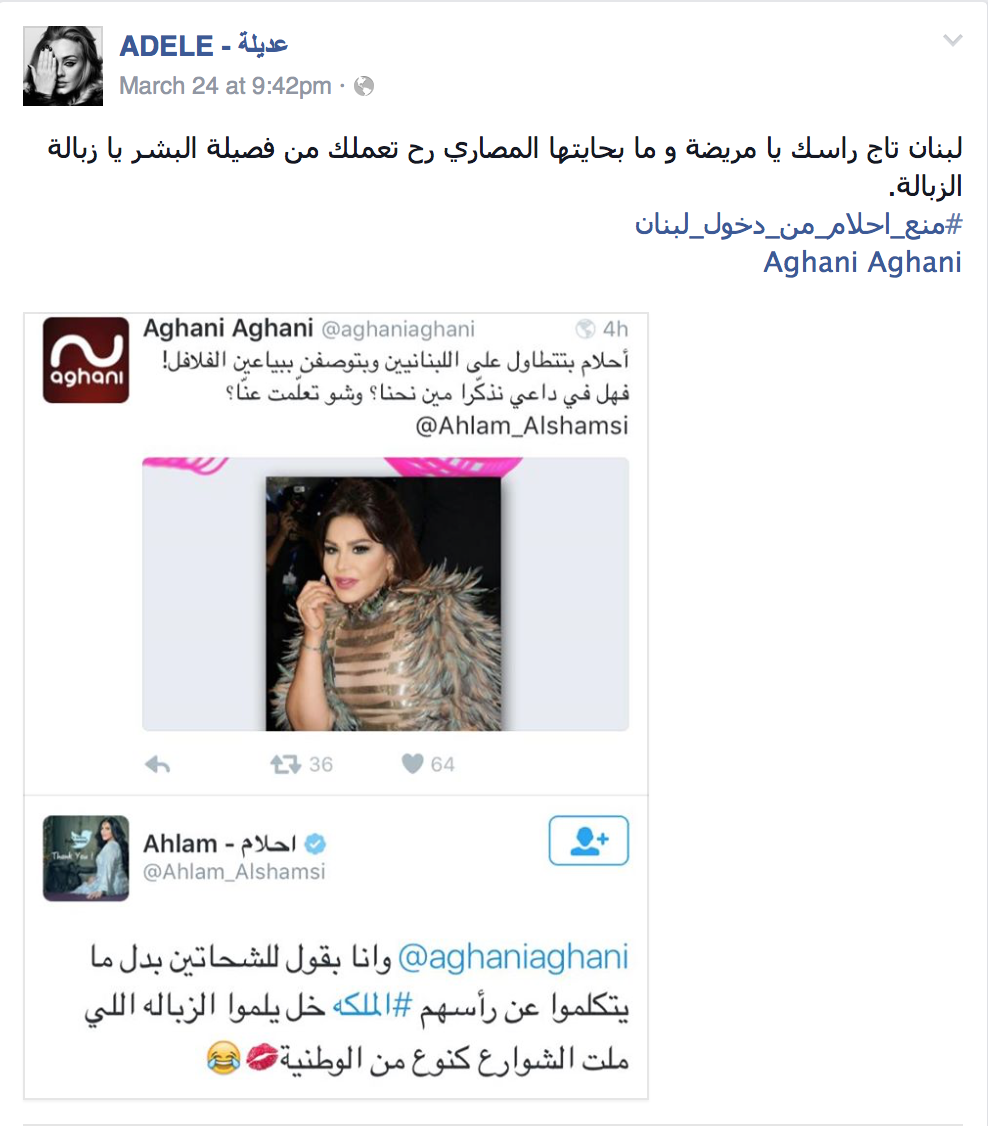This screenshot has height=1126, width=988.
Task: Click the tweet reply arrow icon
Action: coord(157,764)
